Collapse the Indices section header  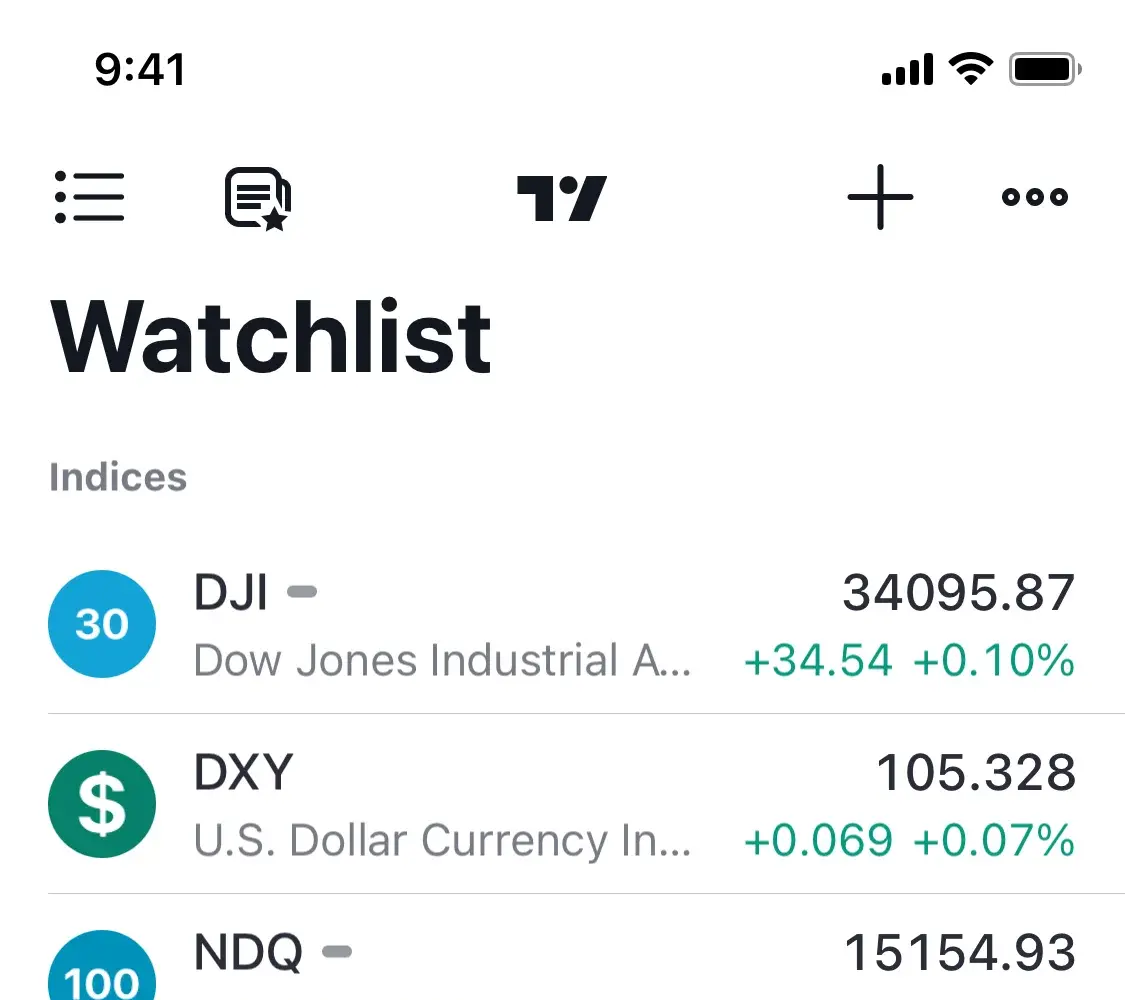coord(118,477)
